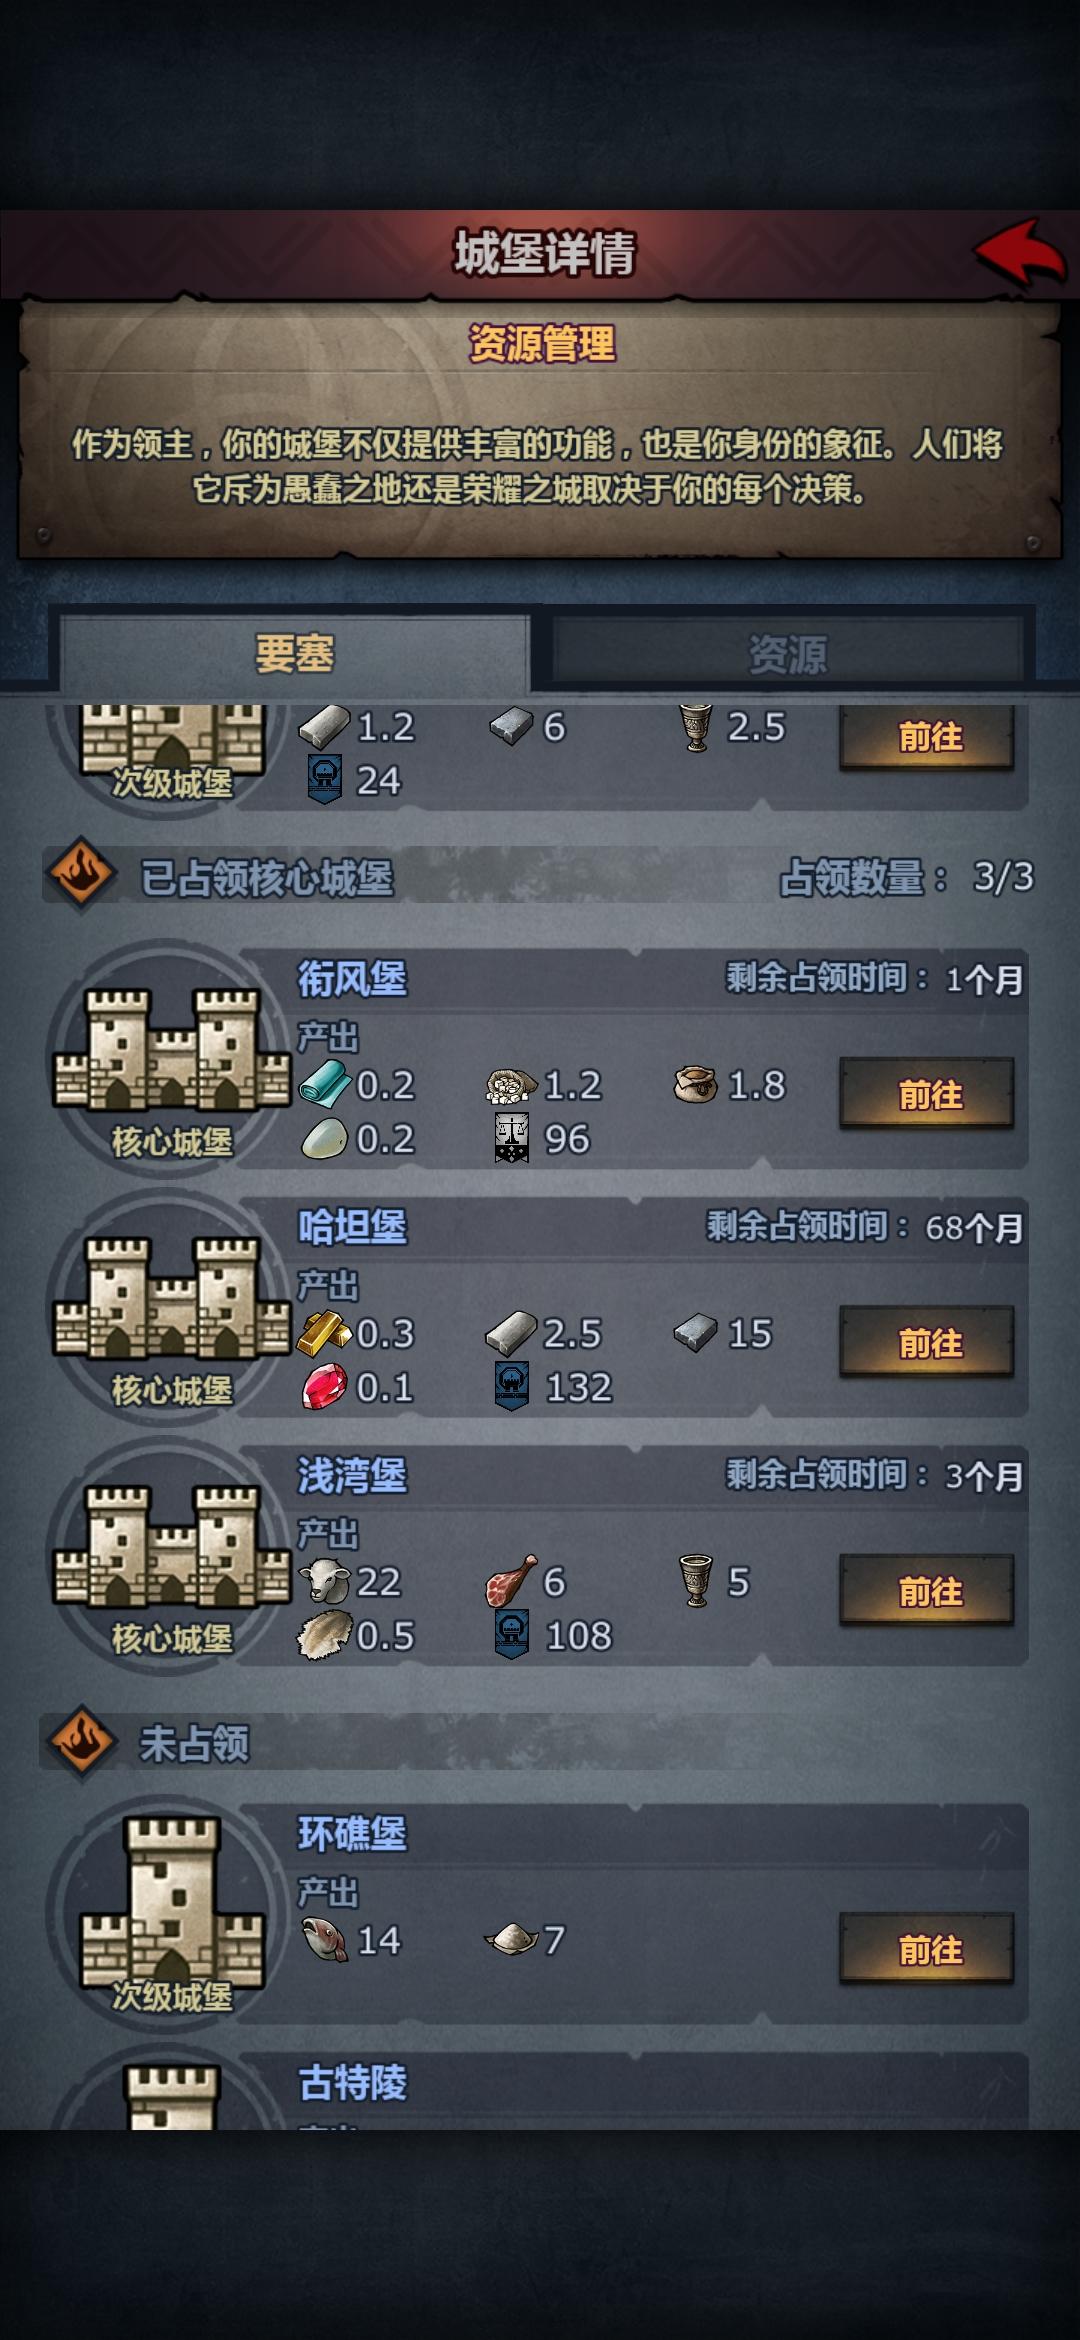Tap the fish resource icon in 环礁堡
The width and height of the screenshot is (1080, 2340).
pyautogui.click(x=325, y=1939)
